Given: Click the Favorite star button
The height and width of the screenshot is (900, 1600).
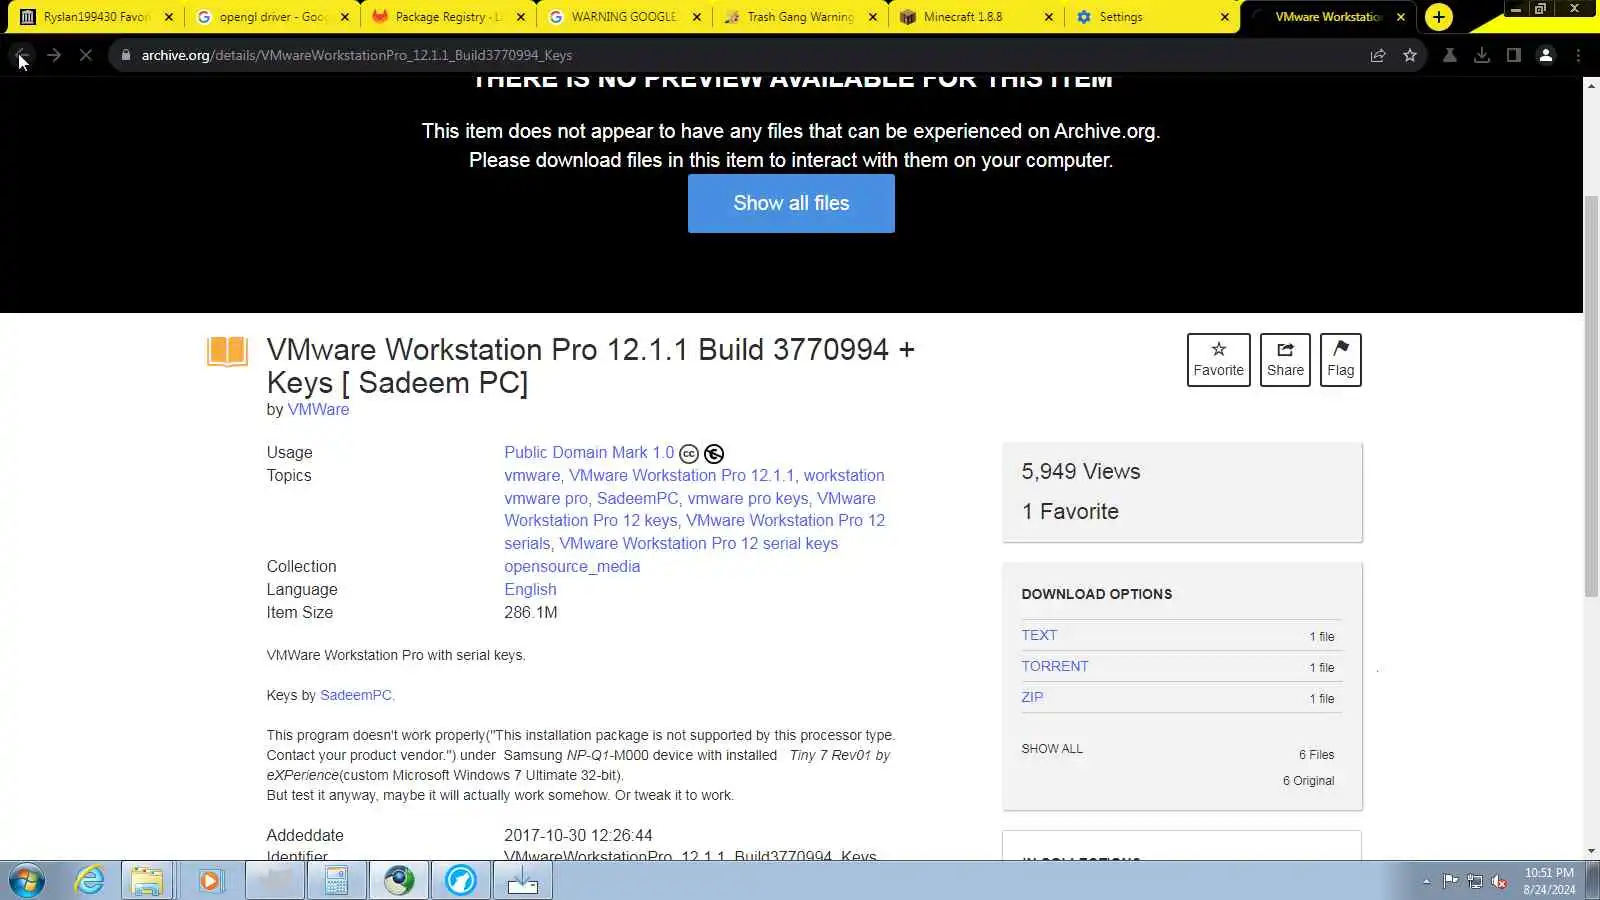Looking at the screenshot, I should (1218, 360).
